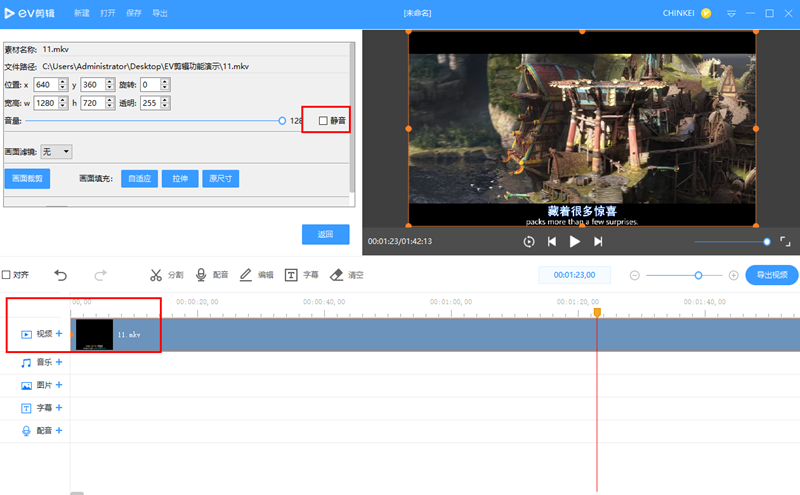Click the preview volume slider handle
This screenshot has width=800, height=495.
[x=767, y=242]
